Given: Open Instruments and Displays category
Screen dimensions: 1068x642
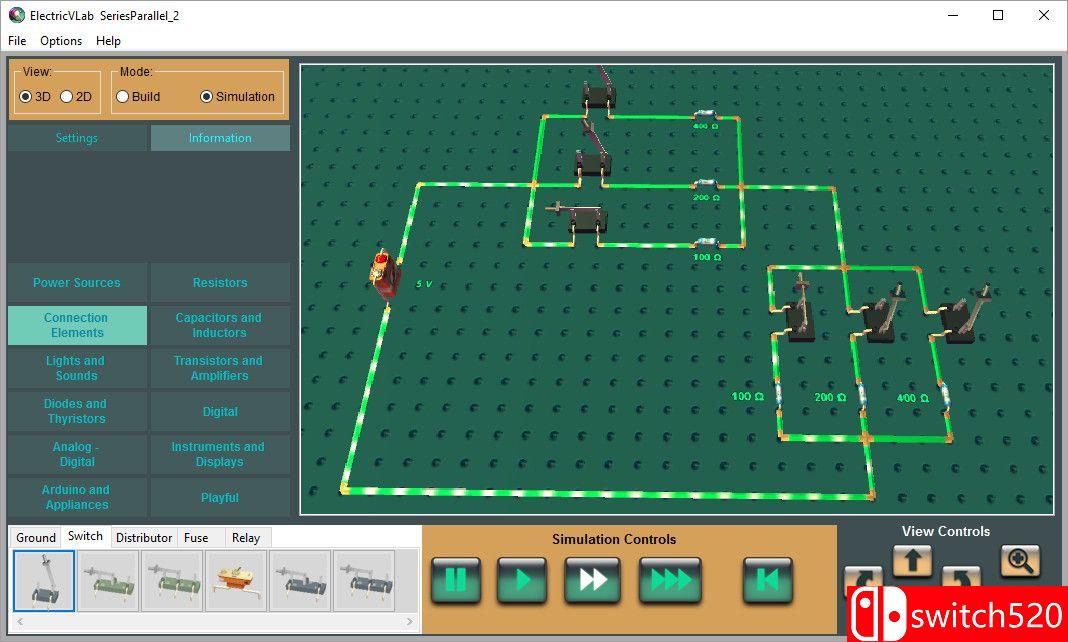Looking at the screenshot, I should click(218, 454).
